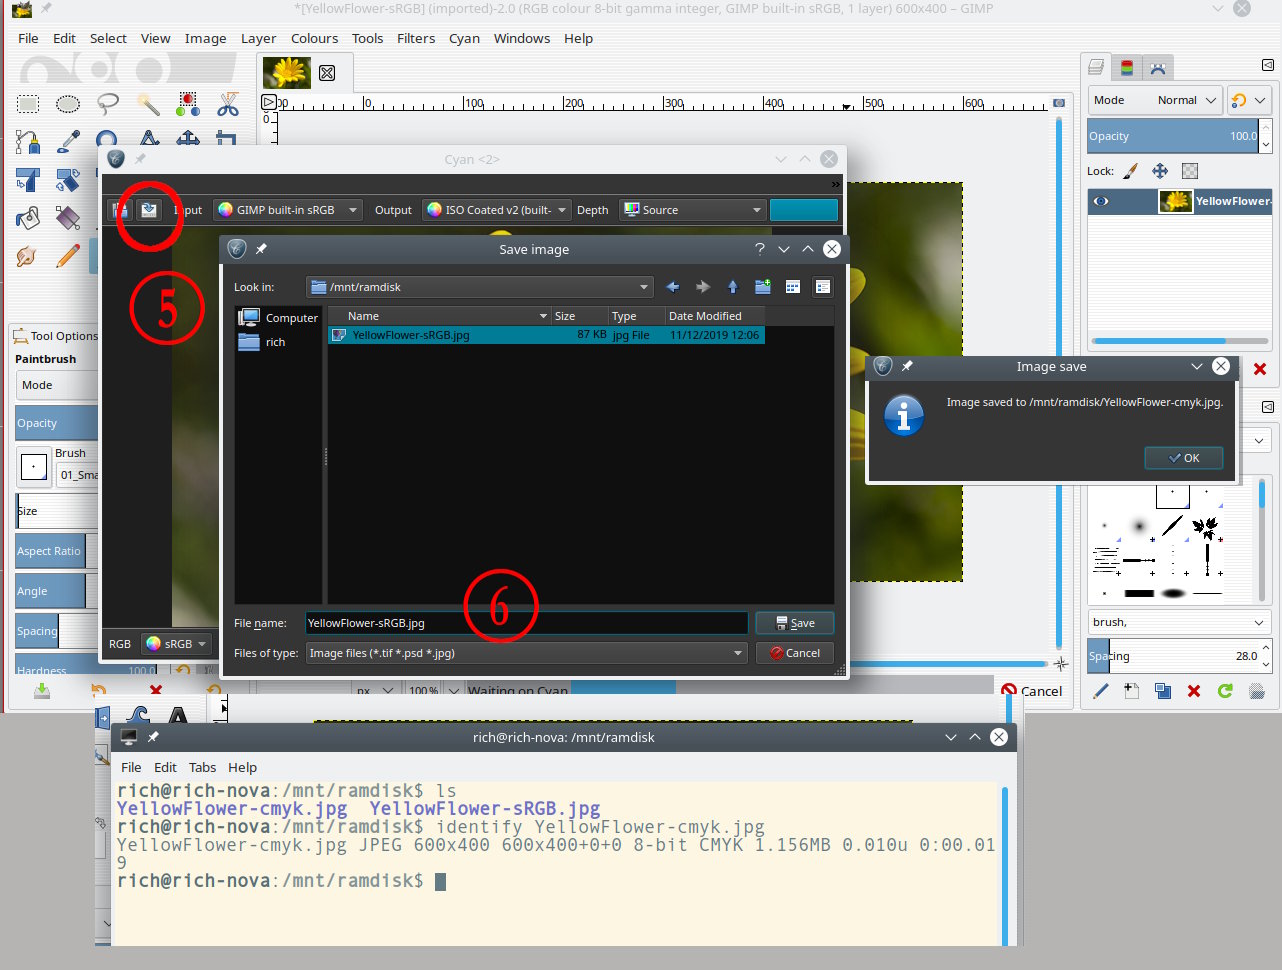Click Cancel in Save image dialog
The image size is (1282, 970).
coord(795,653)
